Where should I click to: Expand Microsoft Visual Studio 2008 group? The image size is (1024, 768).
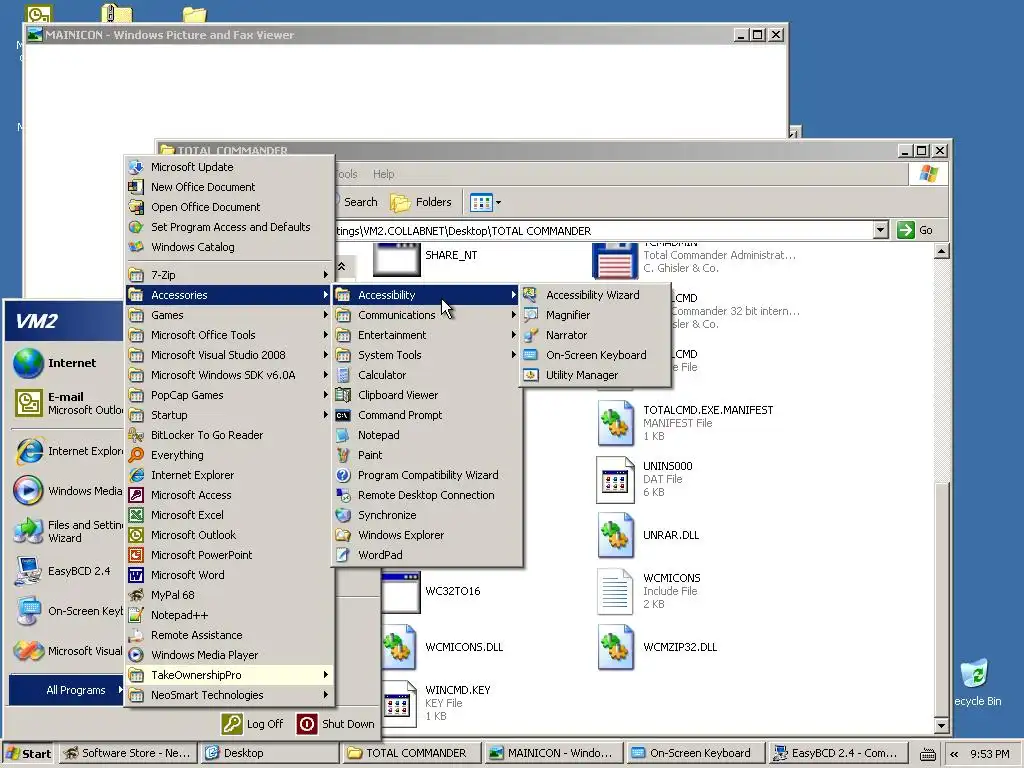229,355
